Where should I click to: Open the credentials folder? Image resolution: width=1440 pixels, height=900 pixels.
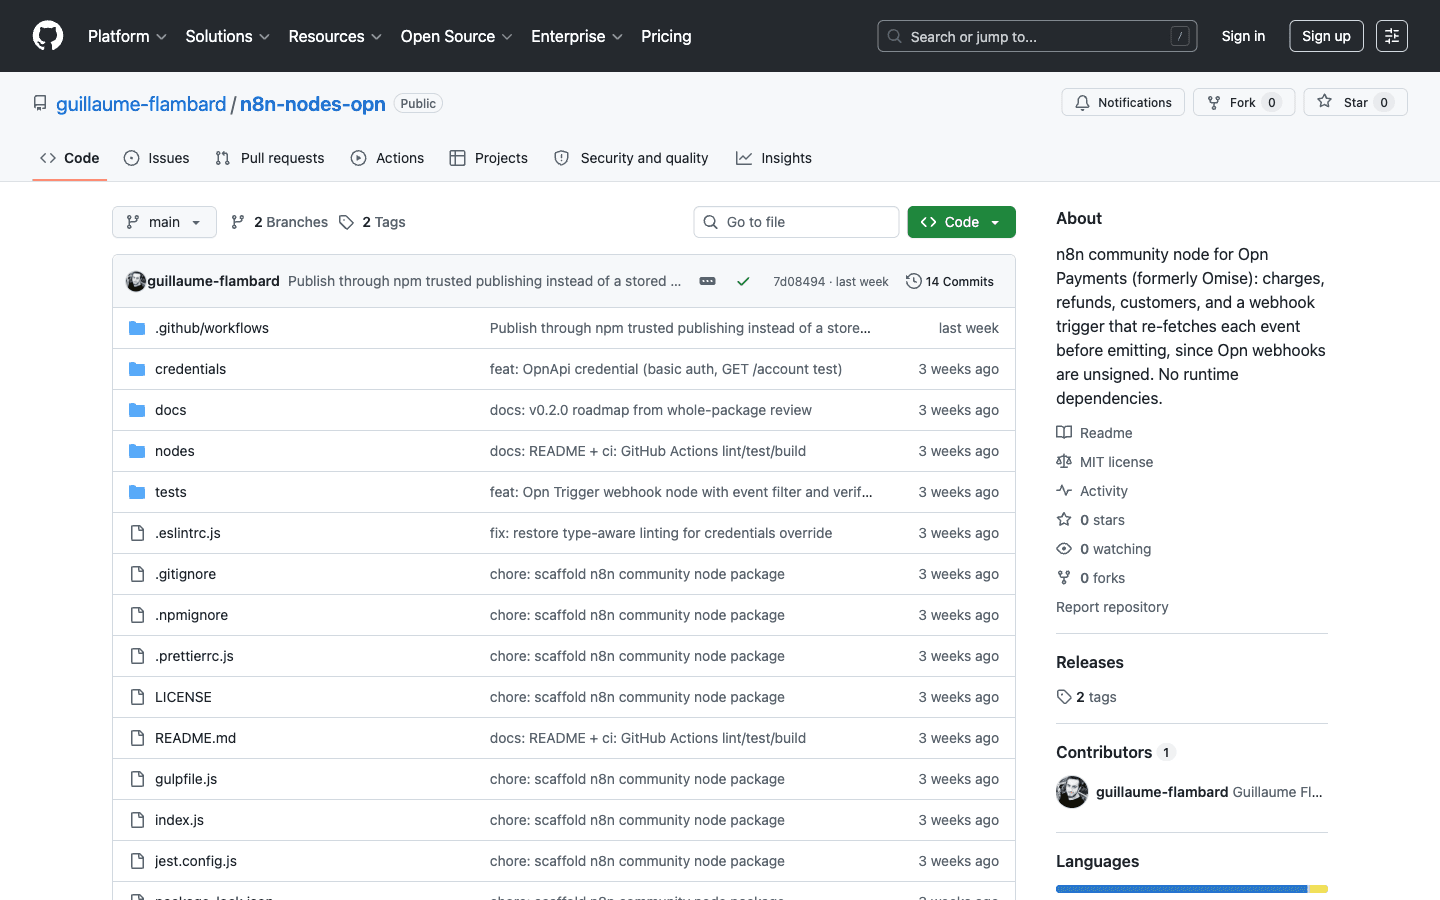190,369
